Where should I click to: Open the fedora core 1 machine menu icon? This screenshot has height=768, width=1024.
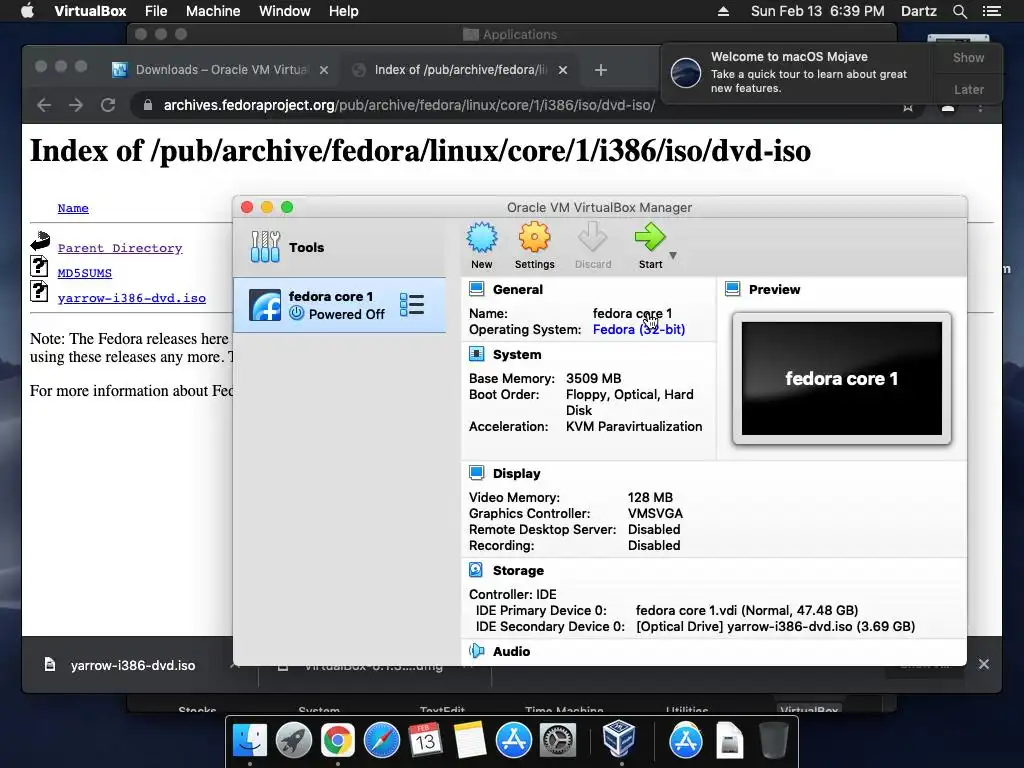(x=412, y=305)
